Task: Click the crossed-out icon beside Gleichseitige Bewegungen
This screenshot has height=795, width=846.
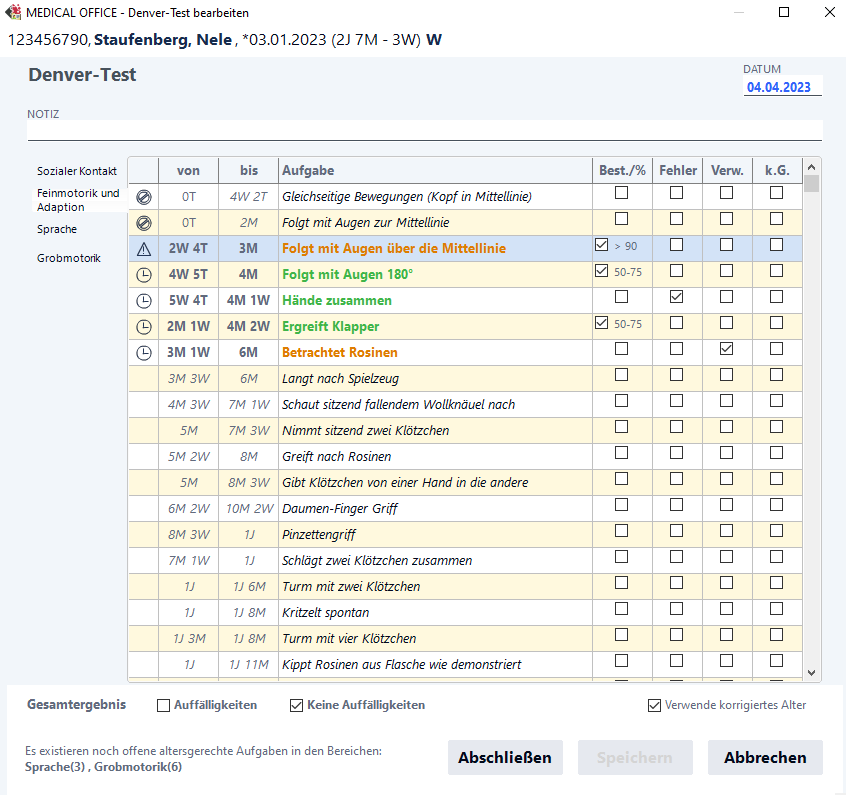Action: click(x=143, y=197)
